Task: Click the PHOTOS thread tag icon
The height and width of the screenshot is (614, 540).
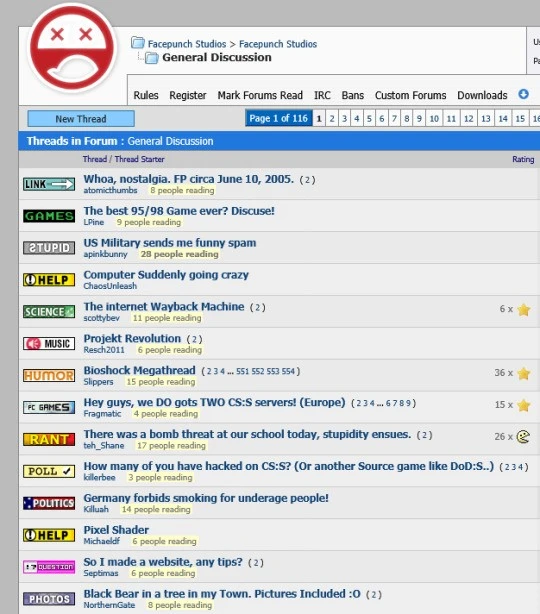Action: point(49,599)
